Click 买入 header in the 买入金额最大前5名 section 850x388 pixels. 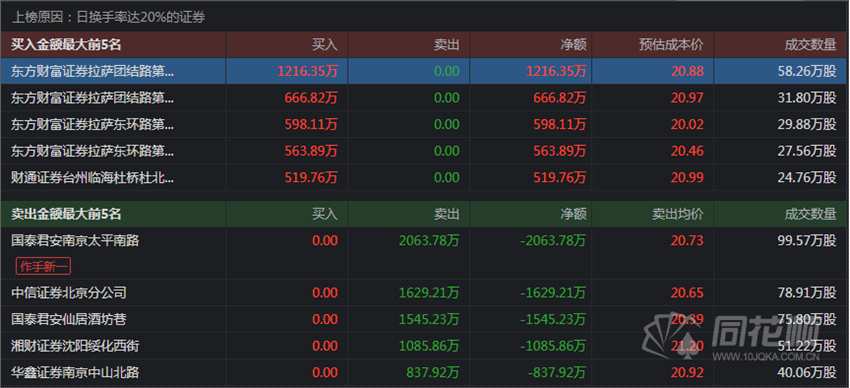[x=324, y=45]
